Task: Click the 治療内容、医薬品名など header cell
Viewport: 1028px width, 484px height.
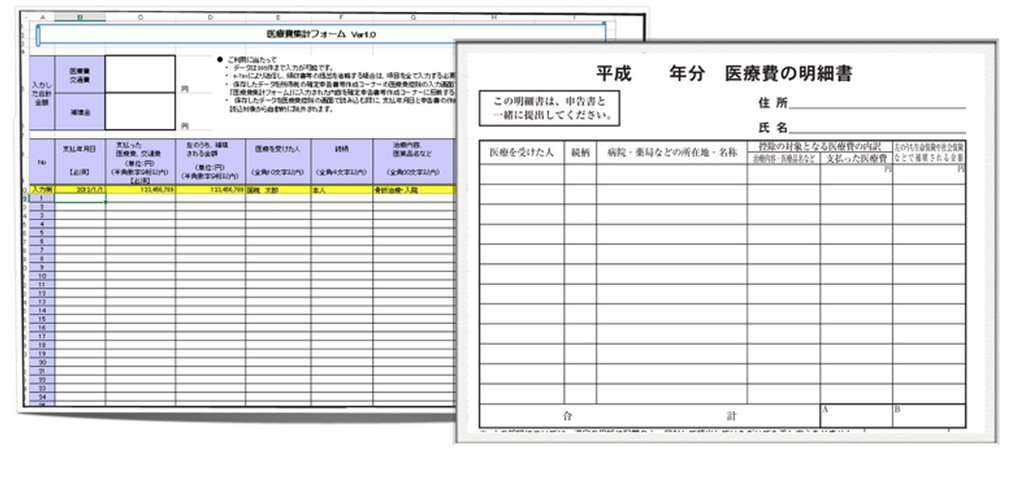Action: click(414, 161)
